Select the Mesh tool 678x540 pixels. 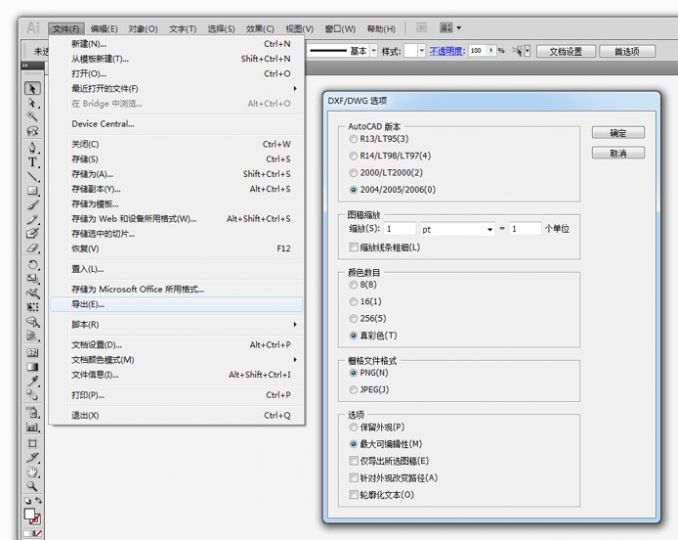click(32, 352)
